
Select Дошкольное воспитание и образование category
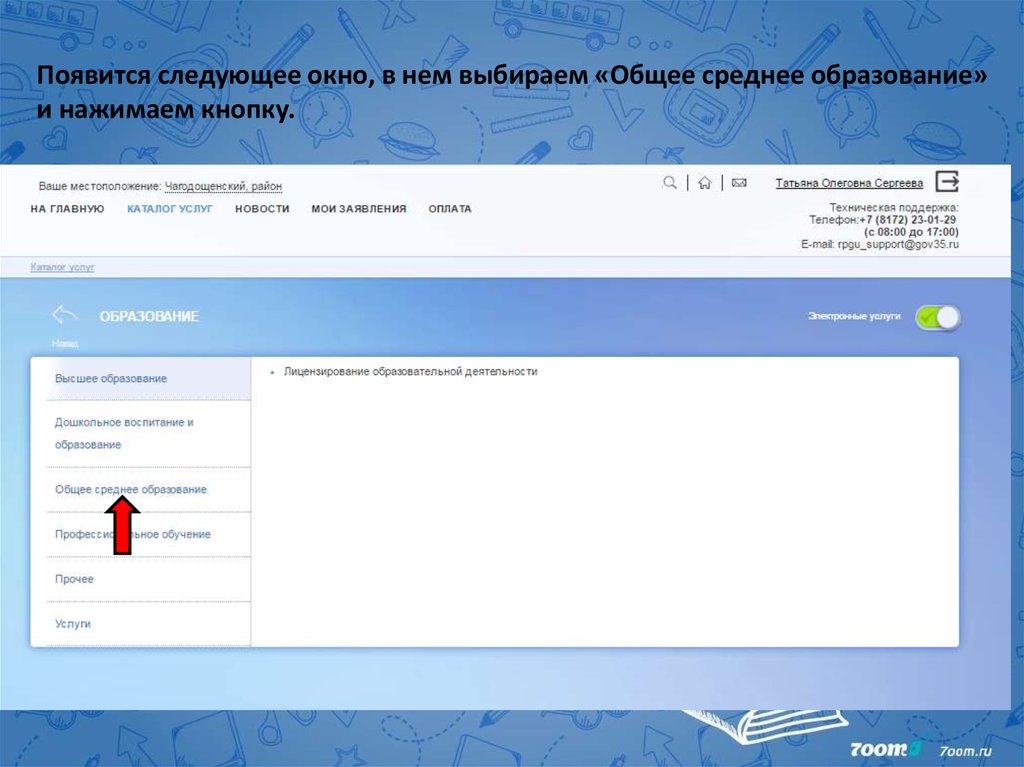click(124, 433)
